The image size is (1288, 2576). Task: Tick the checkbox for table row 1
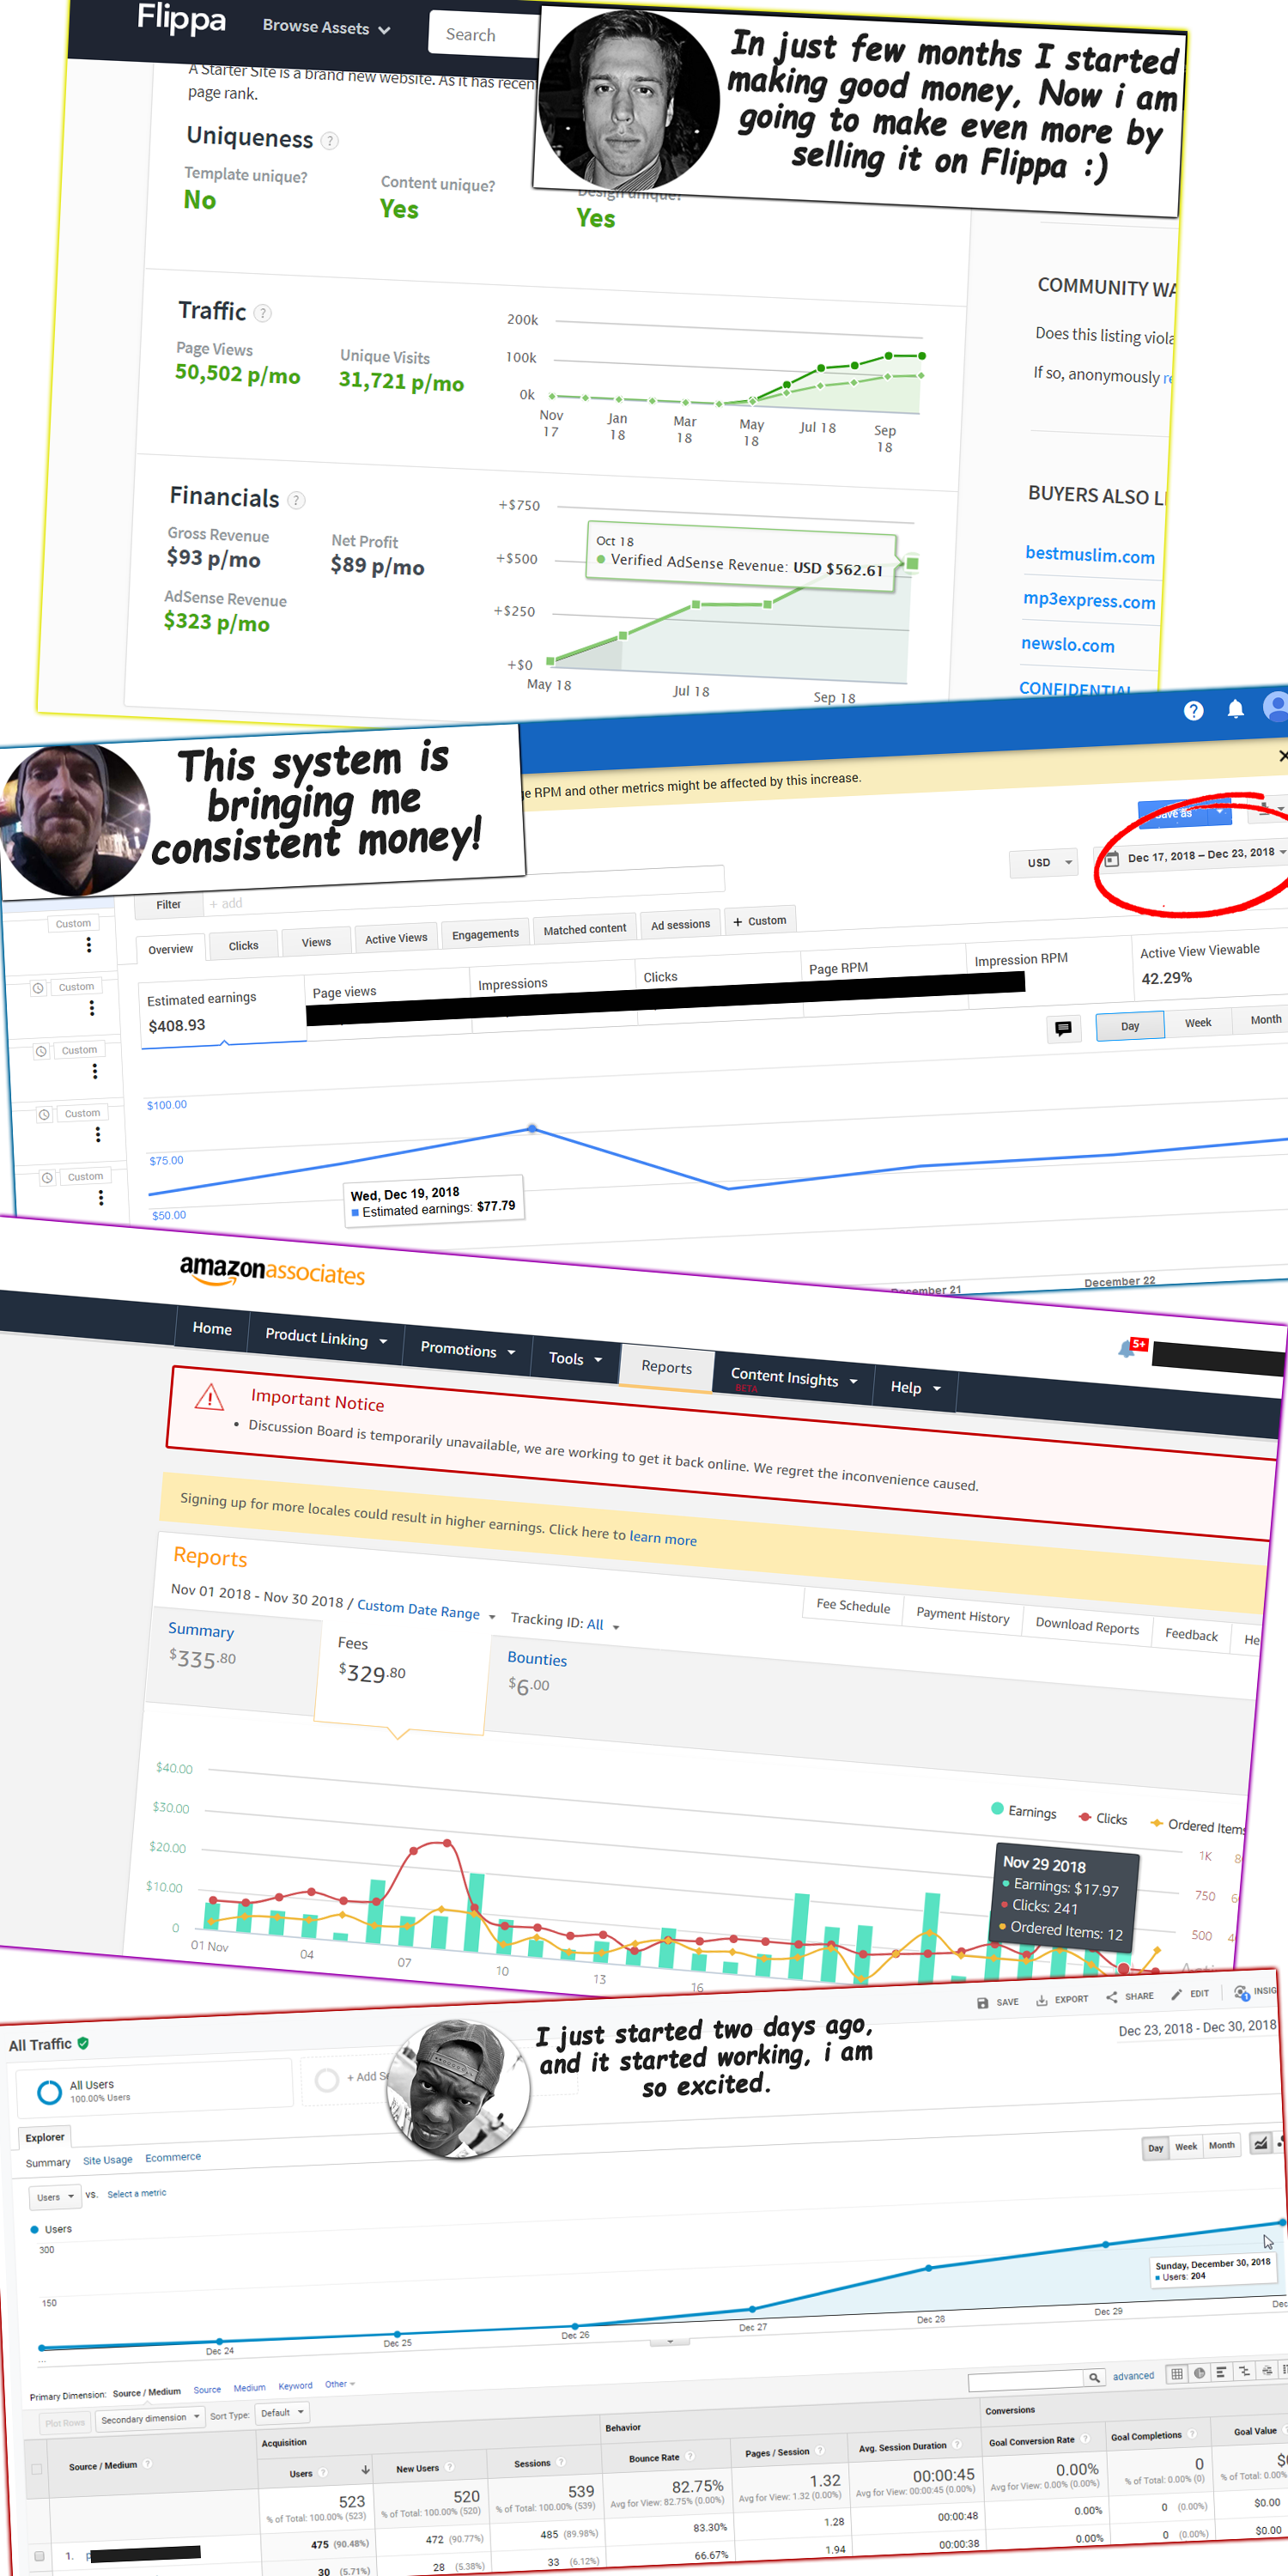[39, 2556]
